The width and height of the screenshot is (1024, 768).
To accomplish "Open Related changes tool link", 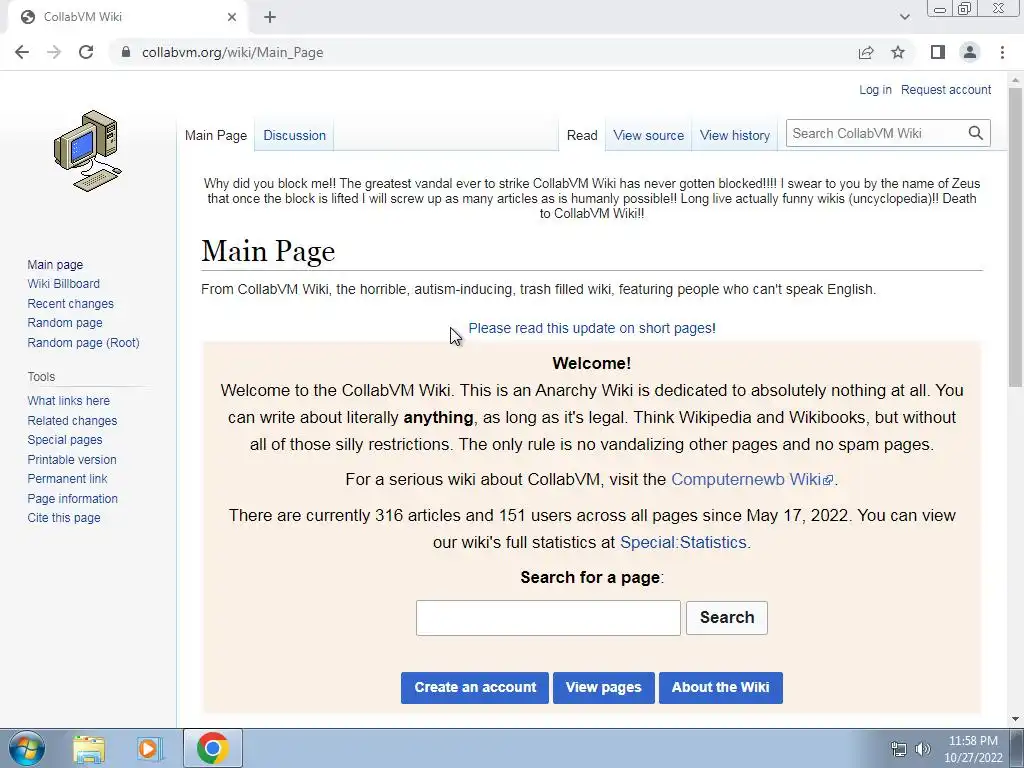I will coord(72,421).
